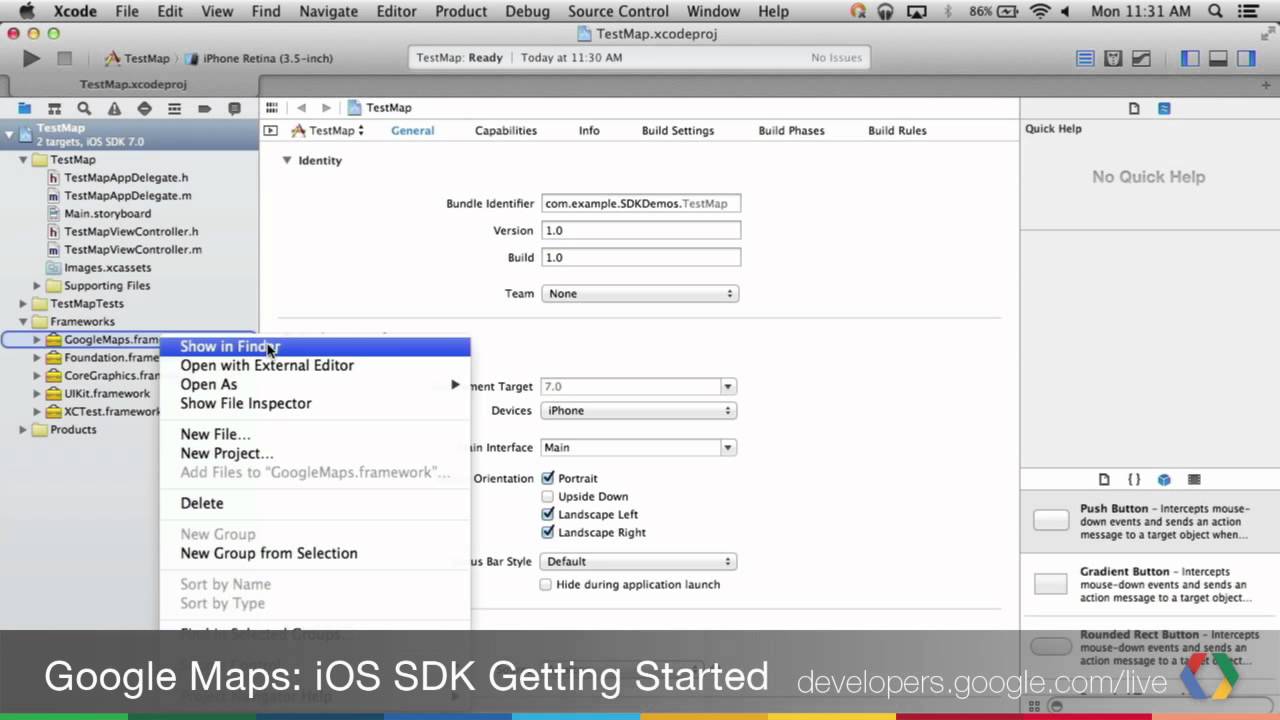Open the Deployment Target combo box
Image resolution: width=1280 pixels, height=720 pixels.
coord(639,386)
